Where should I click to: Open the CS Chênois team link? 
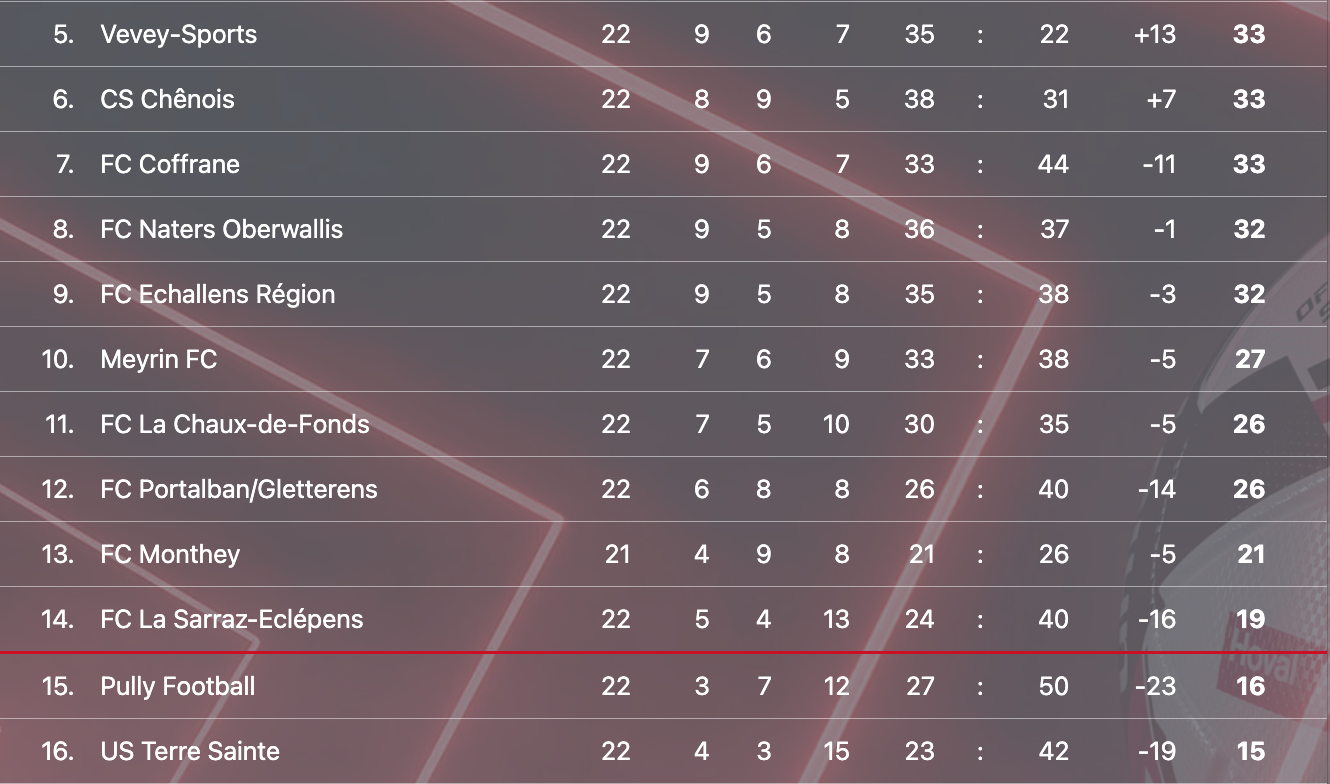point(167,99)
